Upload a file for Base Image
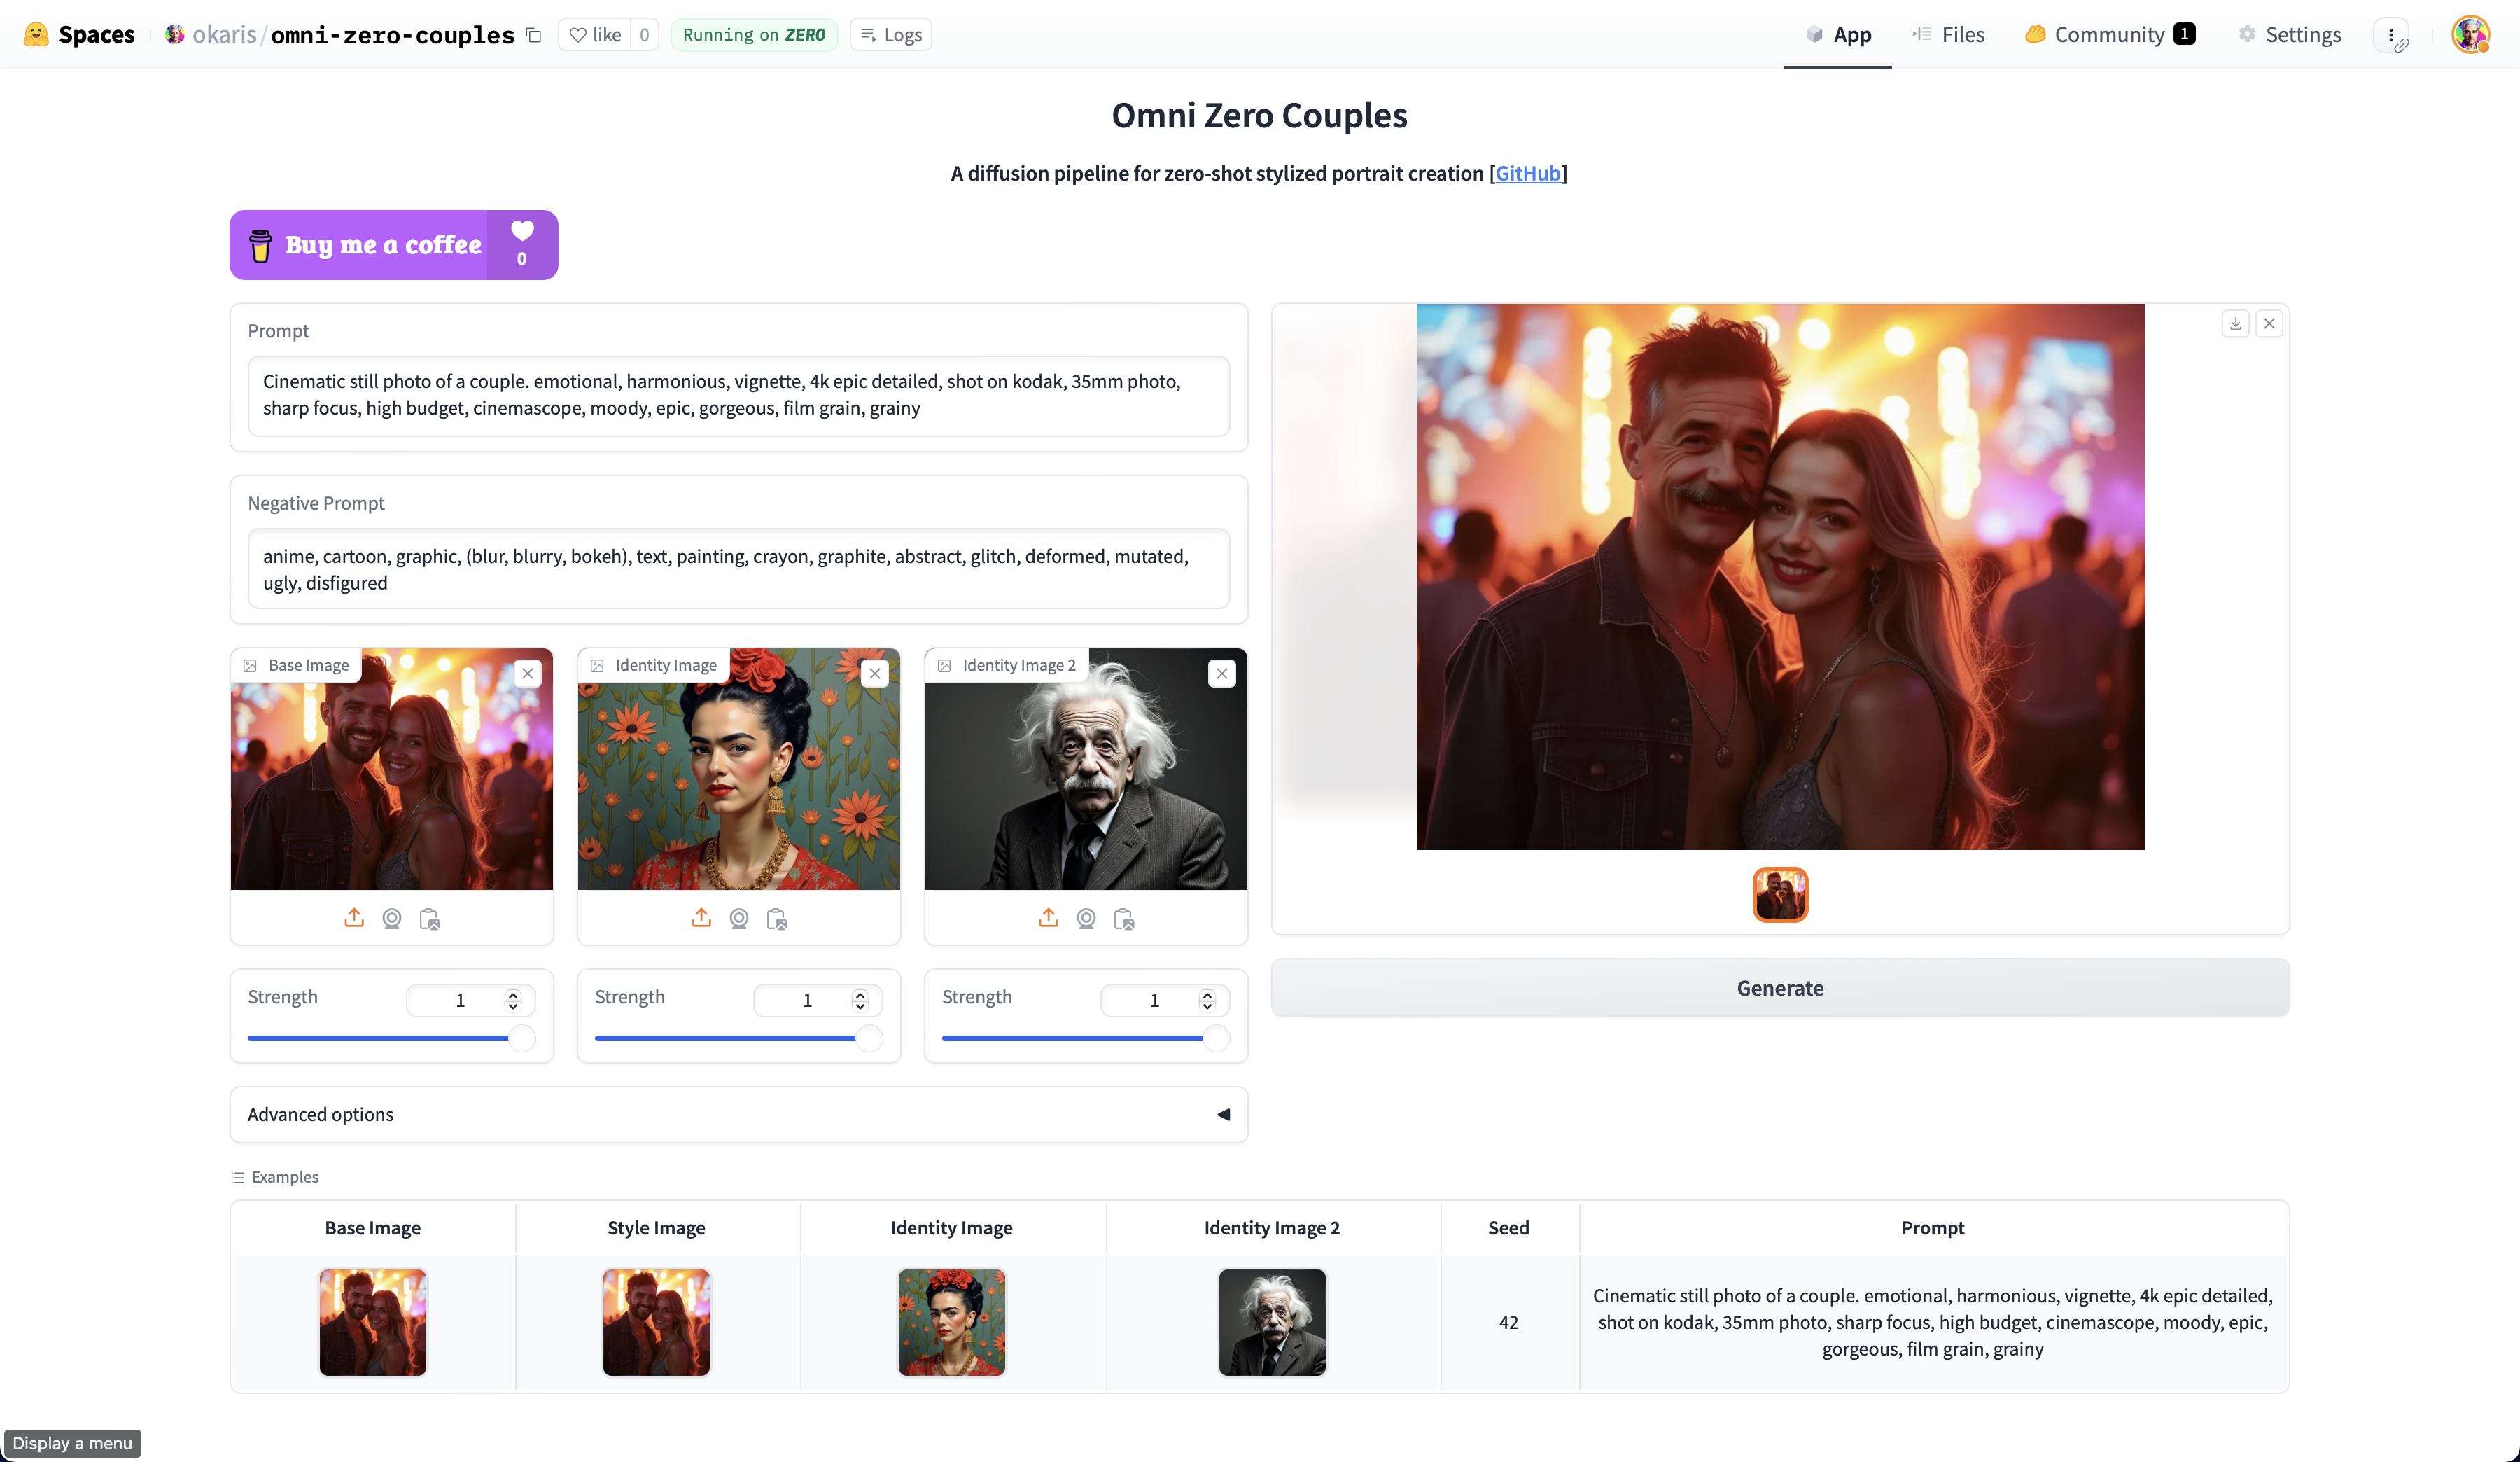The width and height of the screenshot is (2520, 1462). [354, 918]
